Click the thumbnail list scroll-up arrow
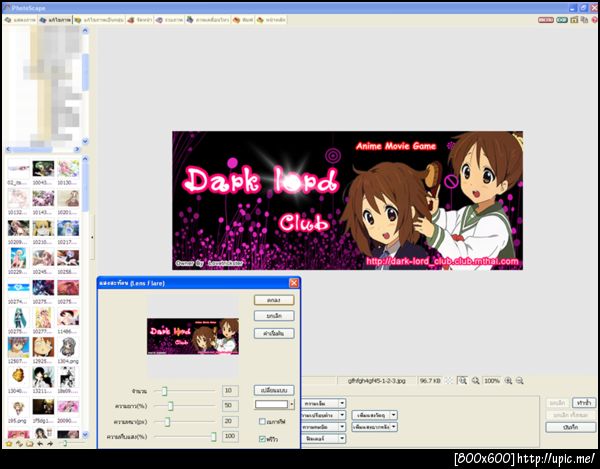 click(x=85, y=158)
